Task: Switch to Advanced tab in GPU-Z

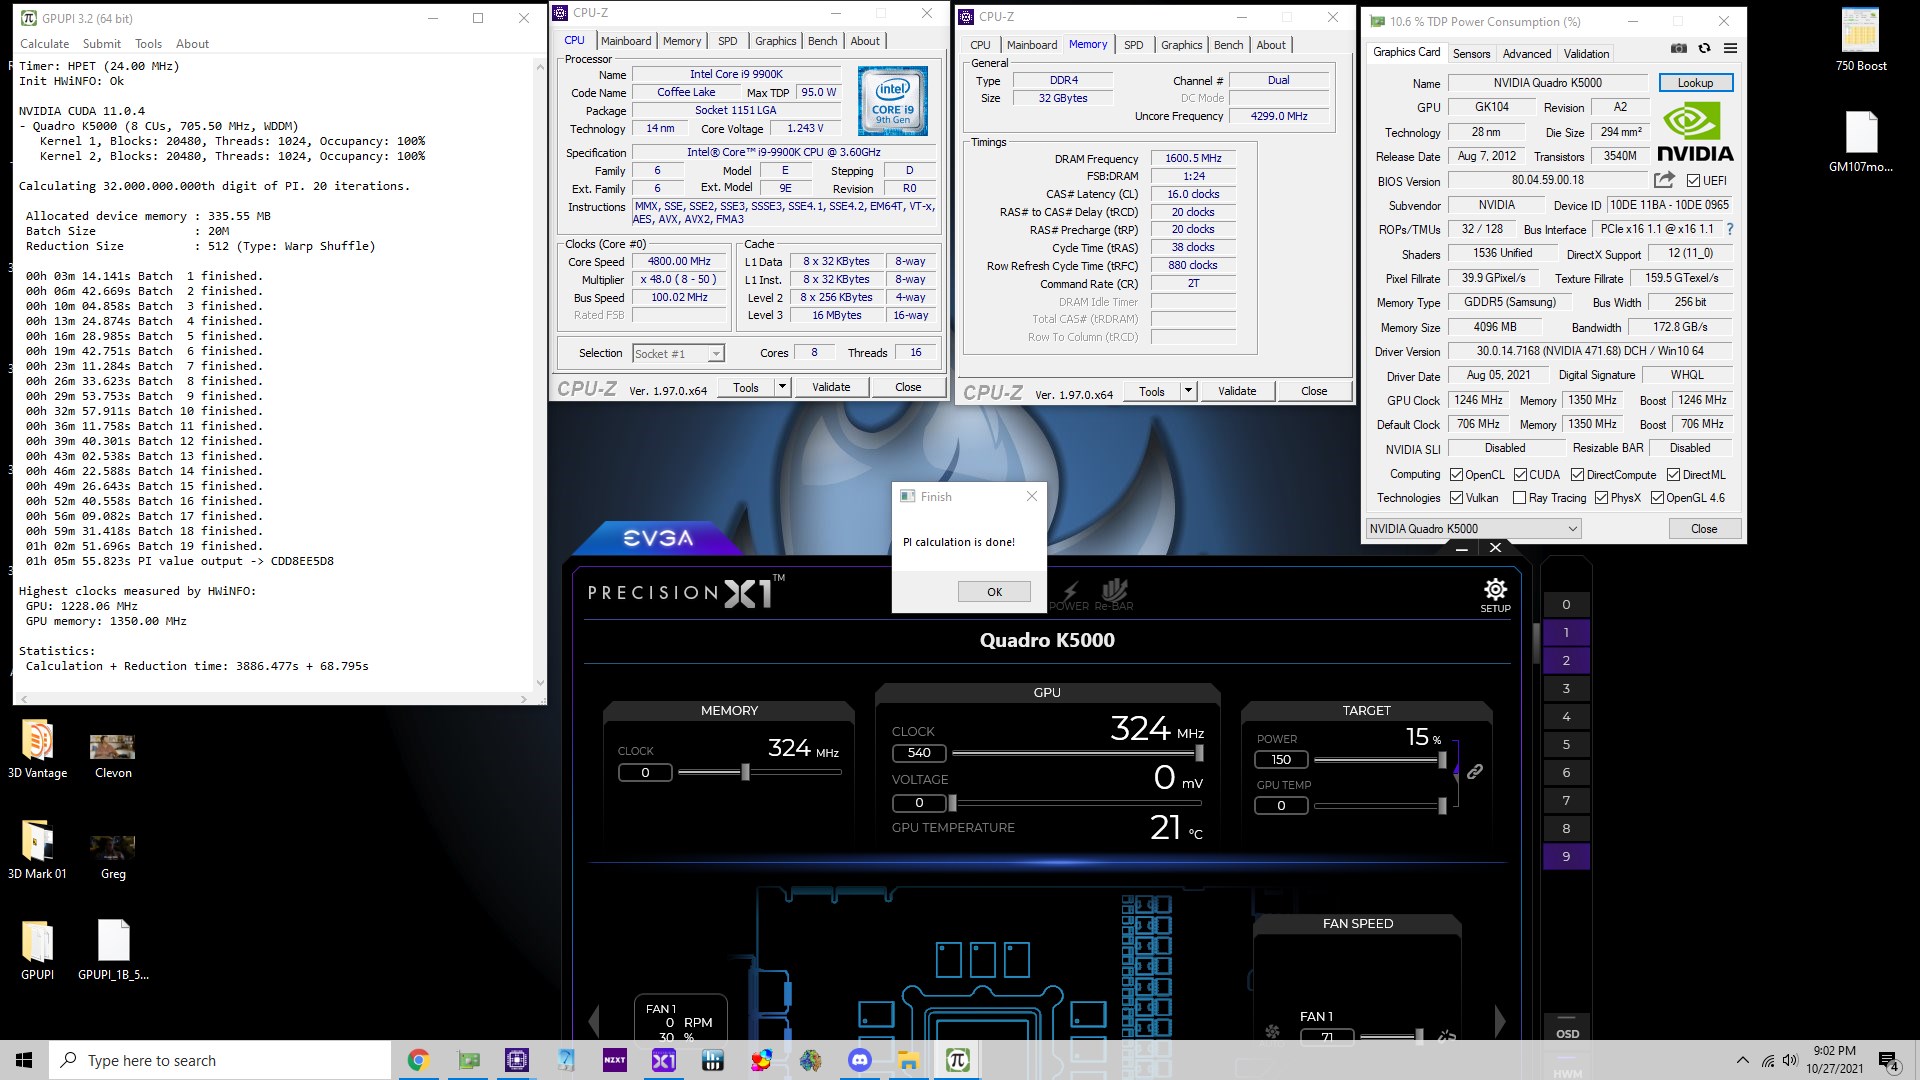Action: coord(1527,54)
